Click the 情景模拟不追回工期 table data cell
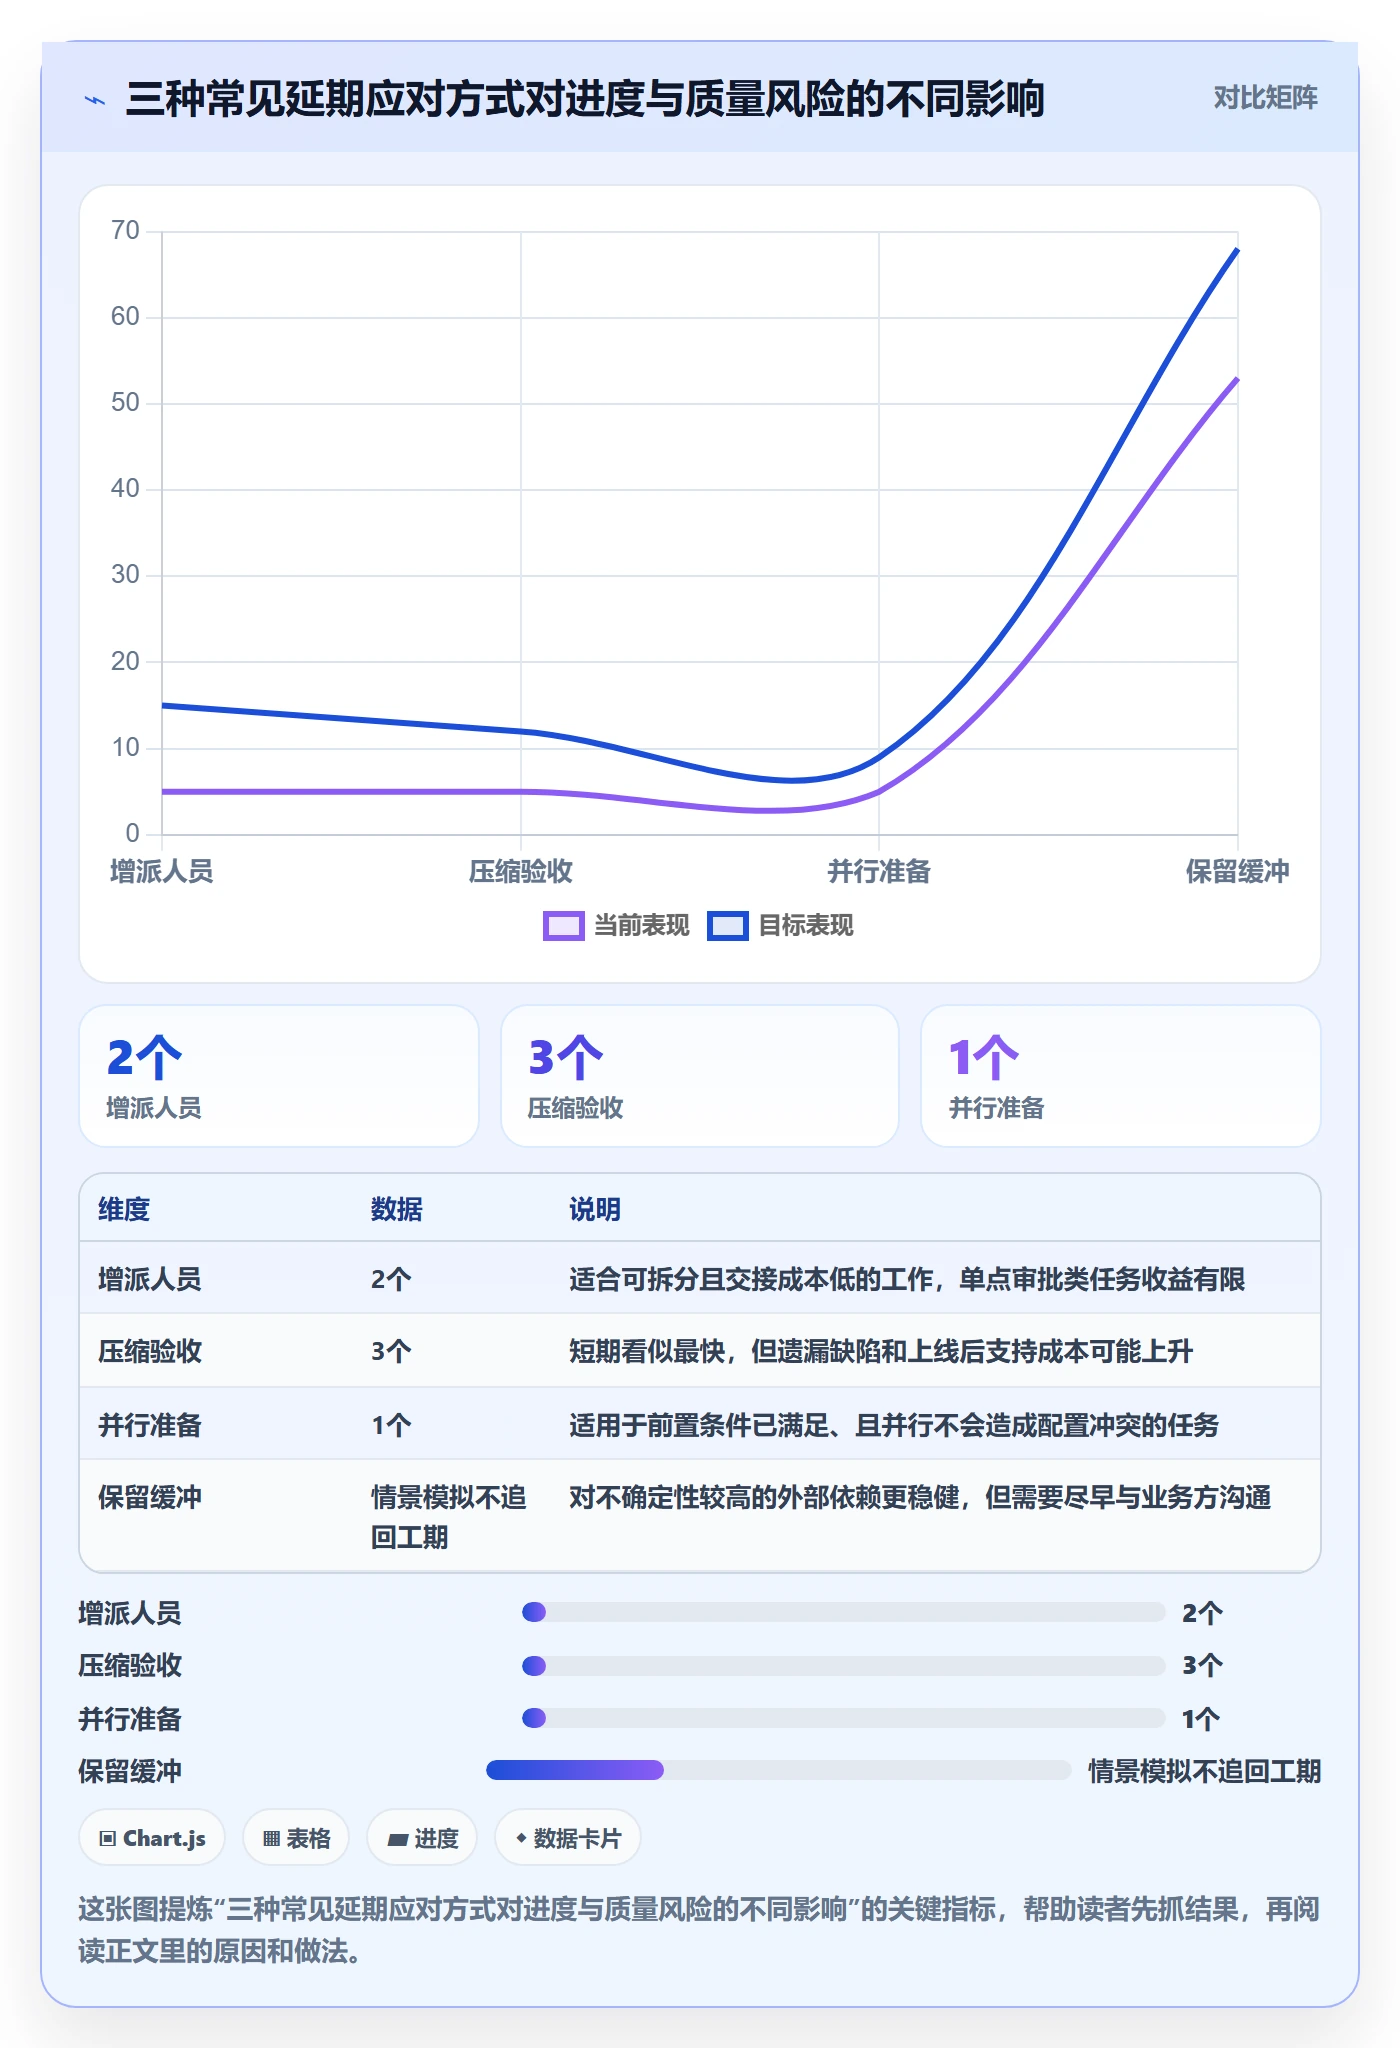The width and height of the screenshot is (1400, 2048). (x=449, y=1517)
